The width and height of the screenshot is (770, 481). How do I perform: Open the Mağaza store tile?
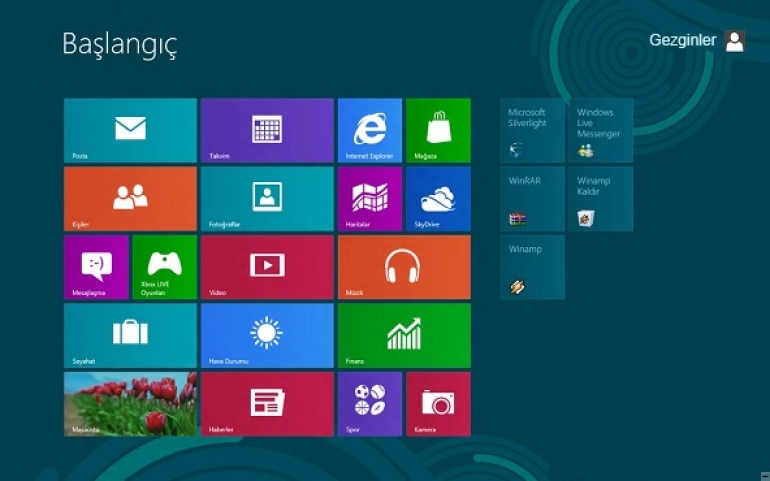pos(439,130)
